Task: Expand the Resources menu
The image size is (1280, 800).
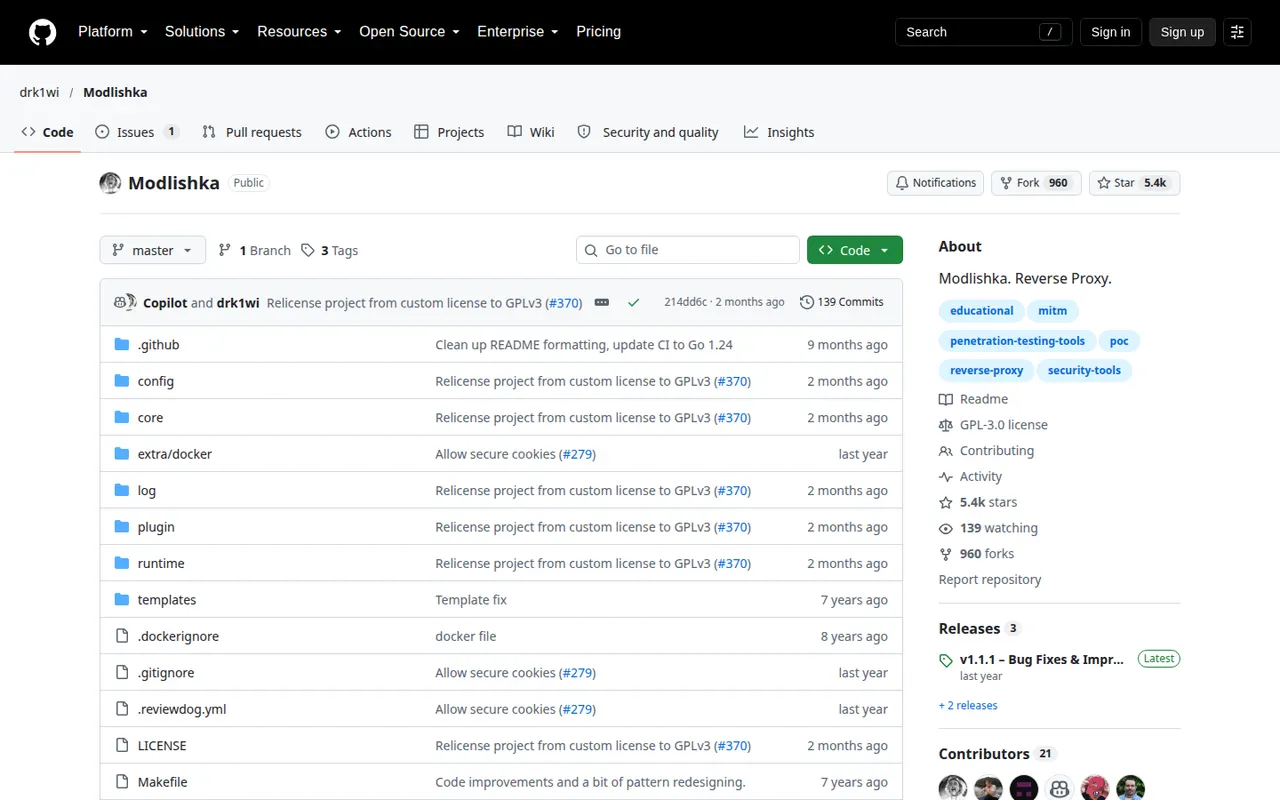Action: [299, 32]
